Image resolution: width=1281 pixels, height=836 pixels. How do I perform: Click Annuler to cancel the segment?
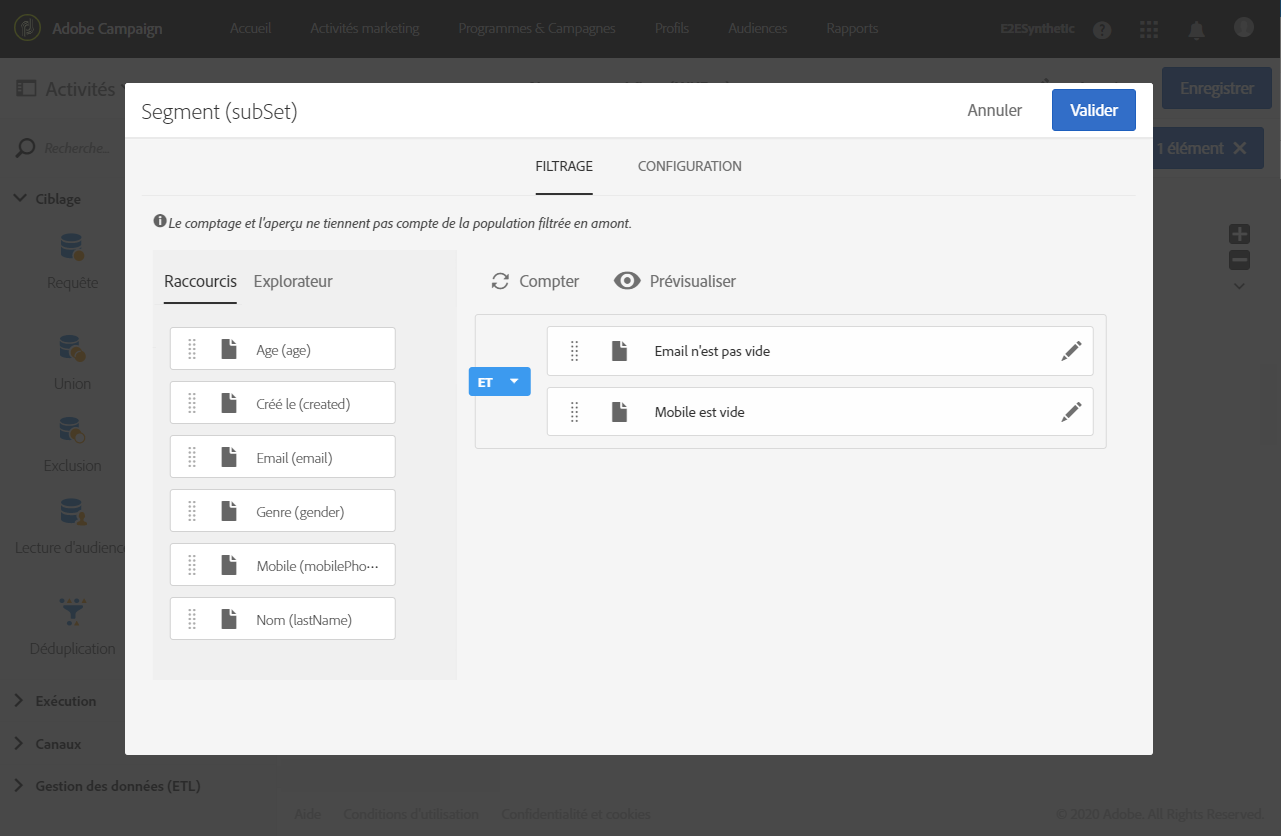click(995, 110)
